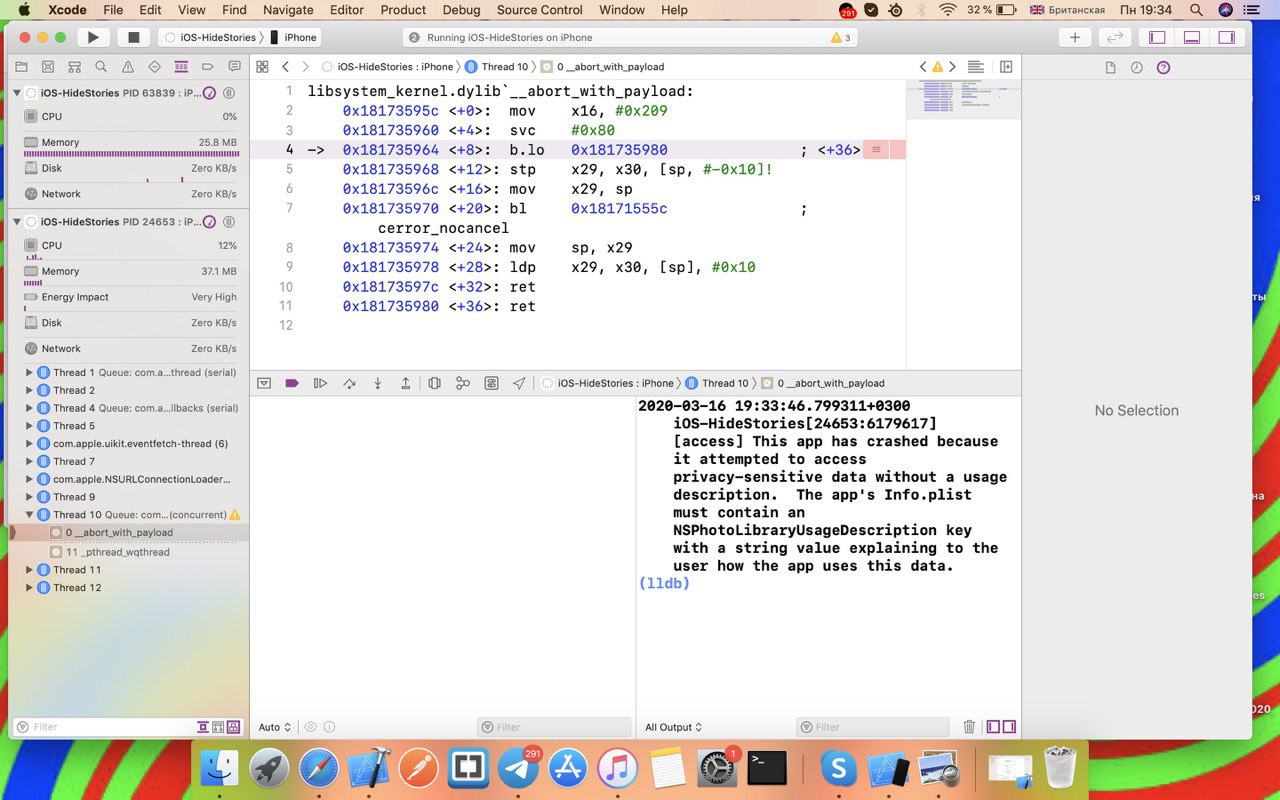
Task: Click the 3 warnings indicator in activity bar
Action: 841,37
